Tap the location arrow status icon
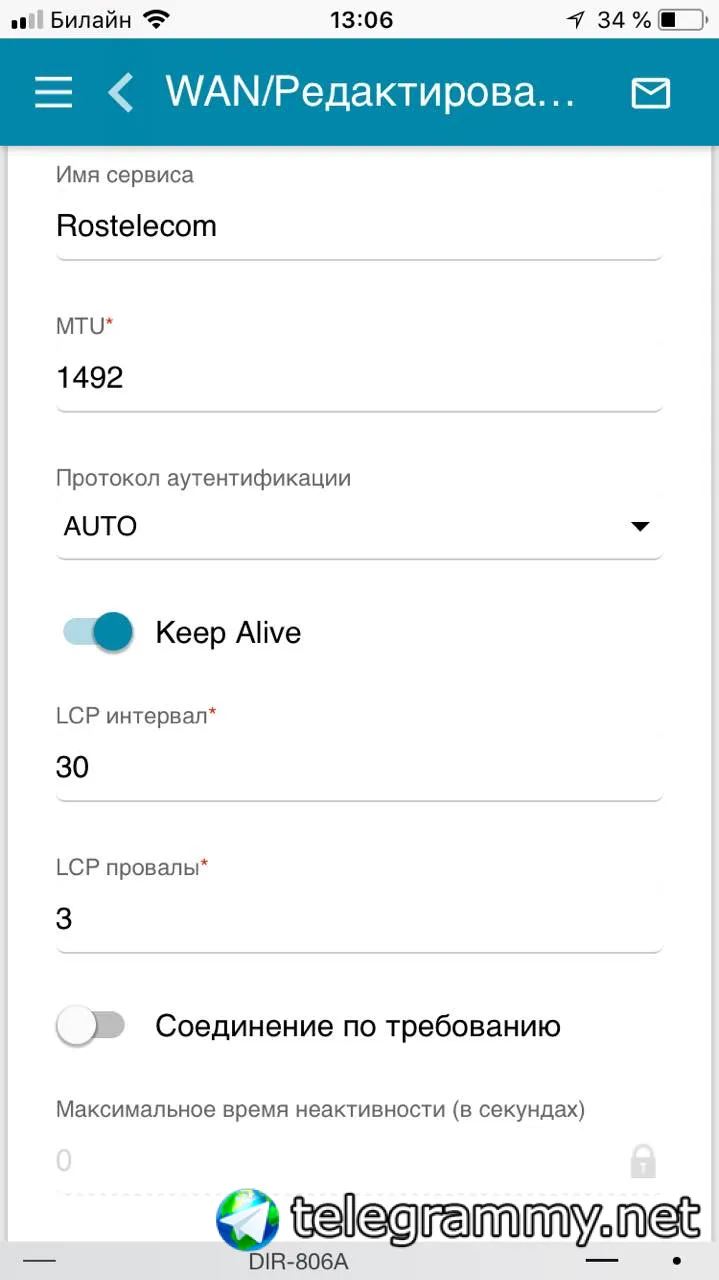This screenshot has height=1280, width=719. click(x=575, y=19)
